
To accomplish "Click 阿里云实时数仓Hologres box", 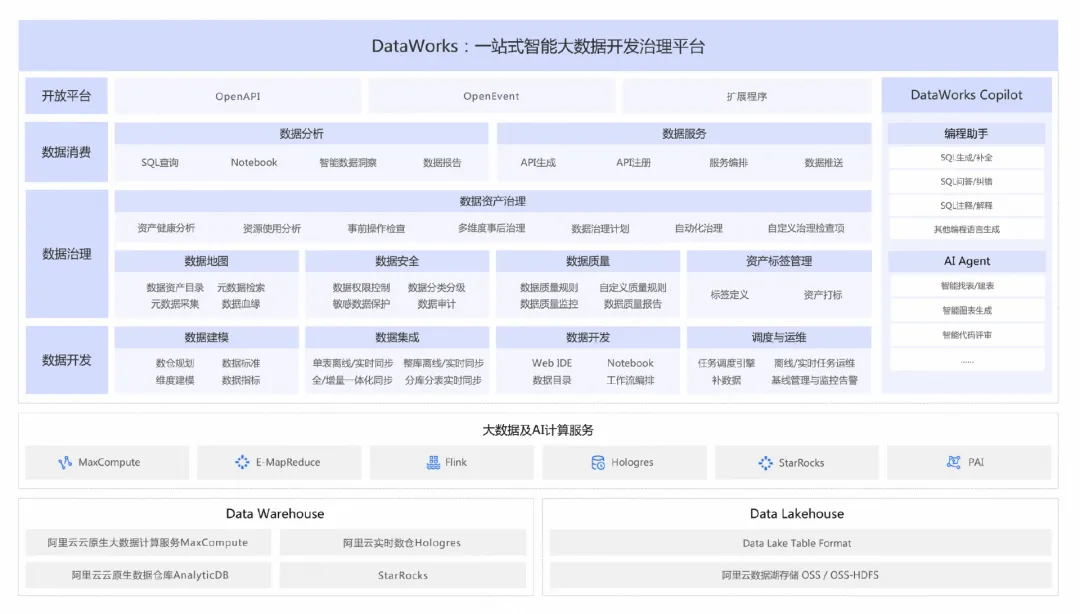I will [x=402, y=543].
